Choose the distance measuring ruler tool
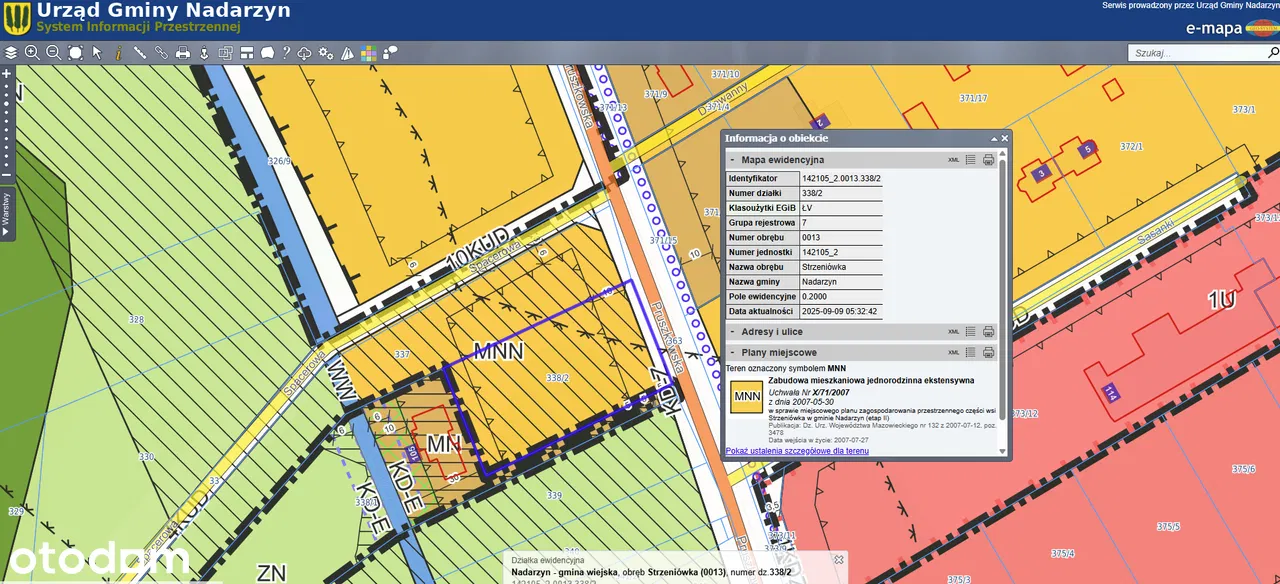 (140, 53)
